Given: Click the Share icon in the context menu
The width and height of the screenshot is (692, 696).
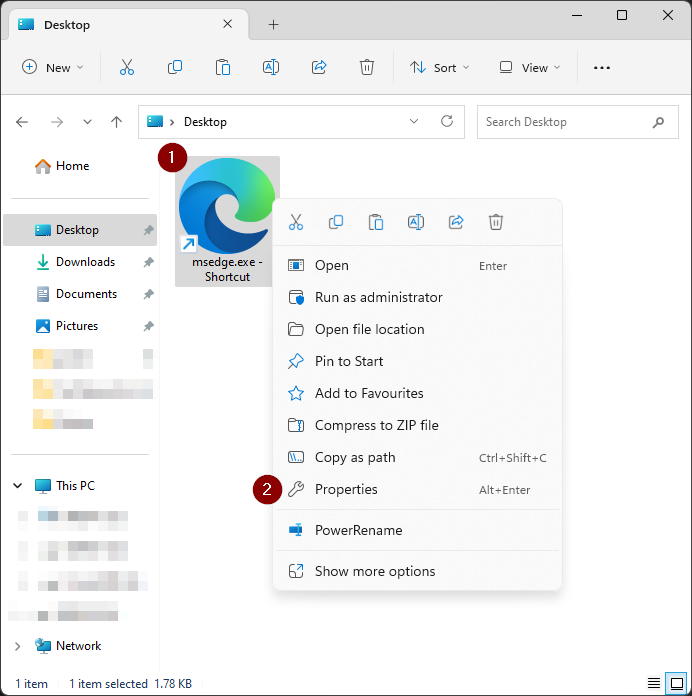Looking at the screenshot, I should tap(456, 222).
